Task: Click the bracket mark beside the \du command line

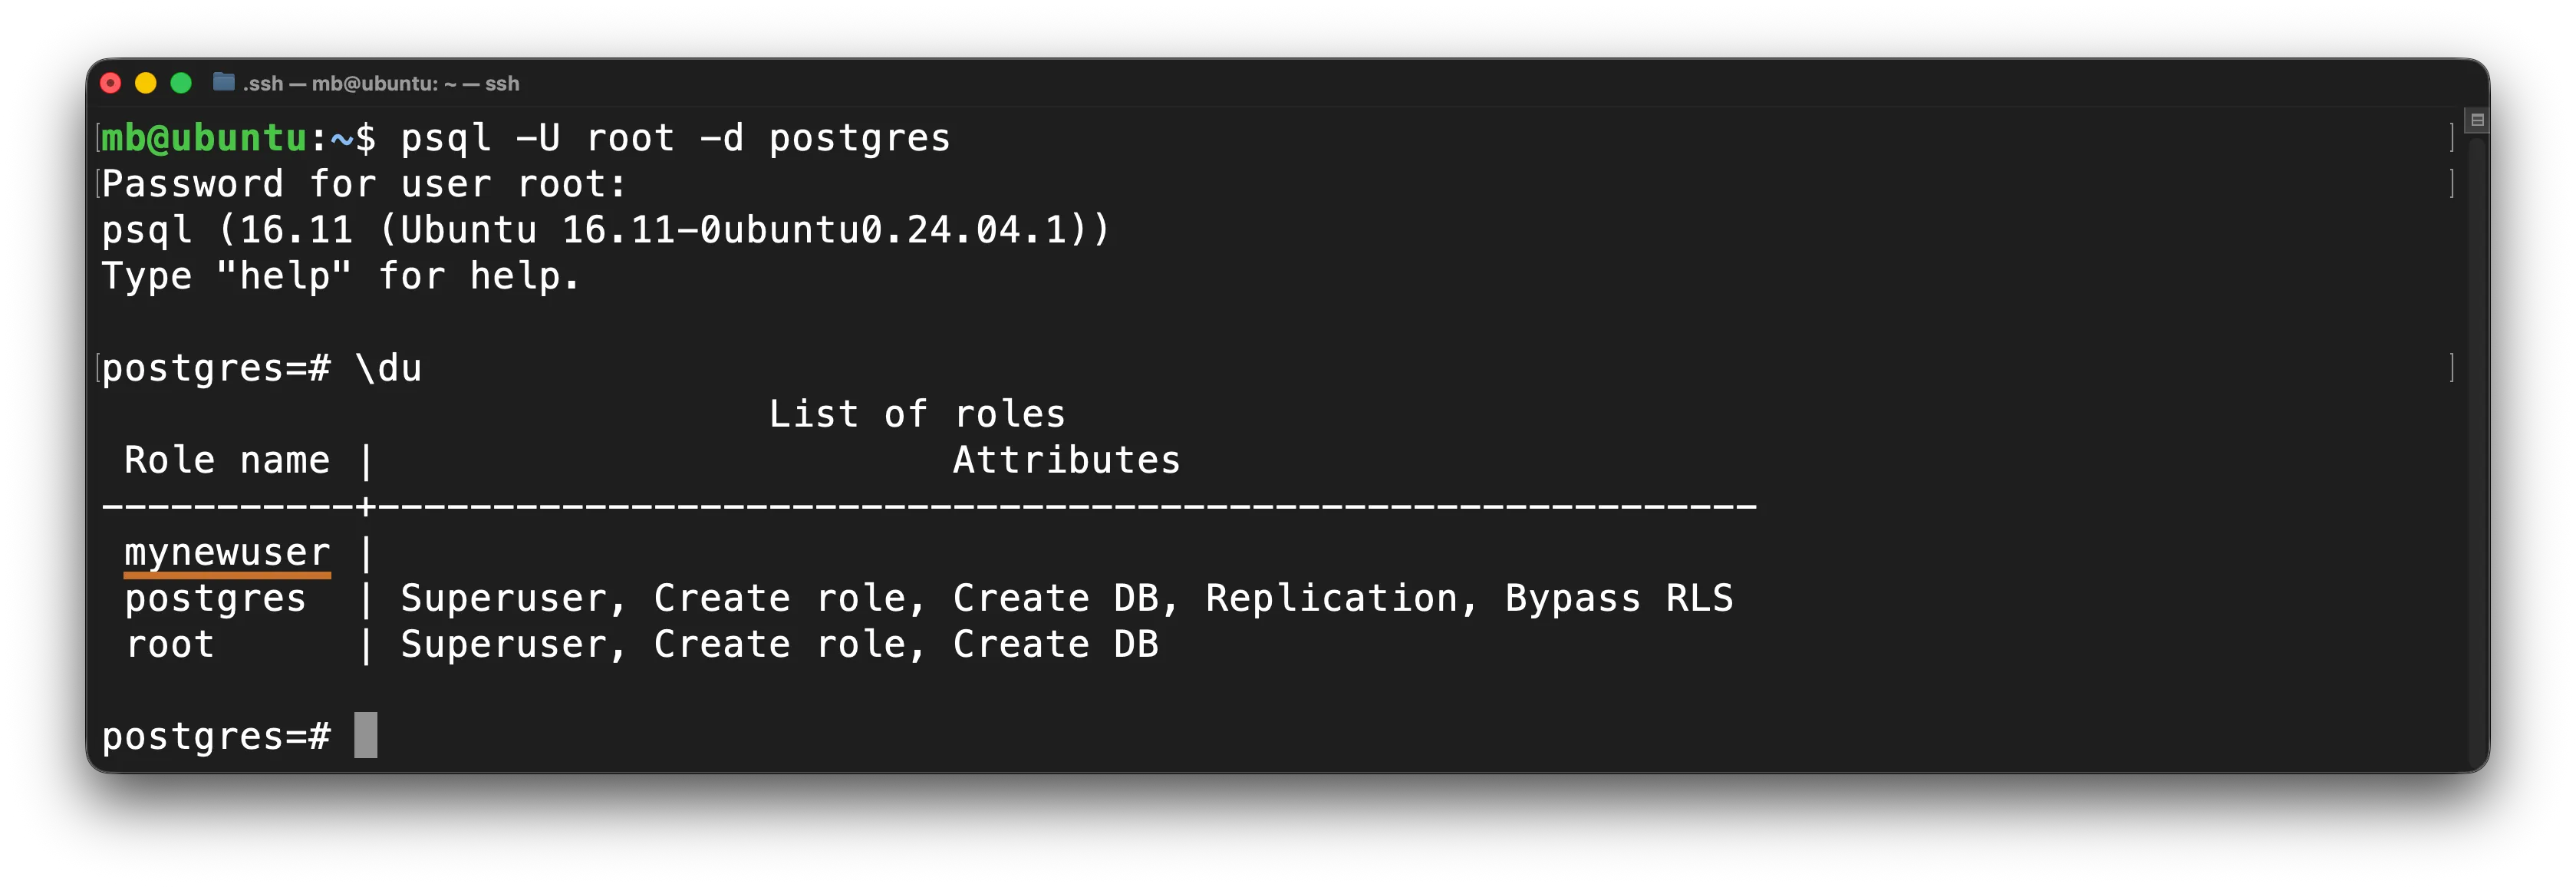Action: pyautogui.click(x=99, y=367)
